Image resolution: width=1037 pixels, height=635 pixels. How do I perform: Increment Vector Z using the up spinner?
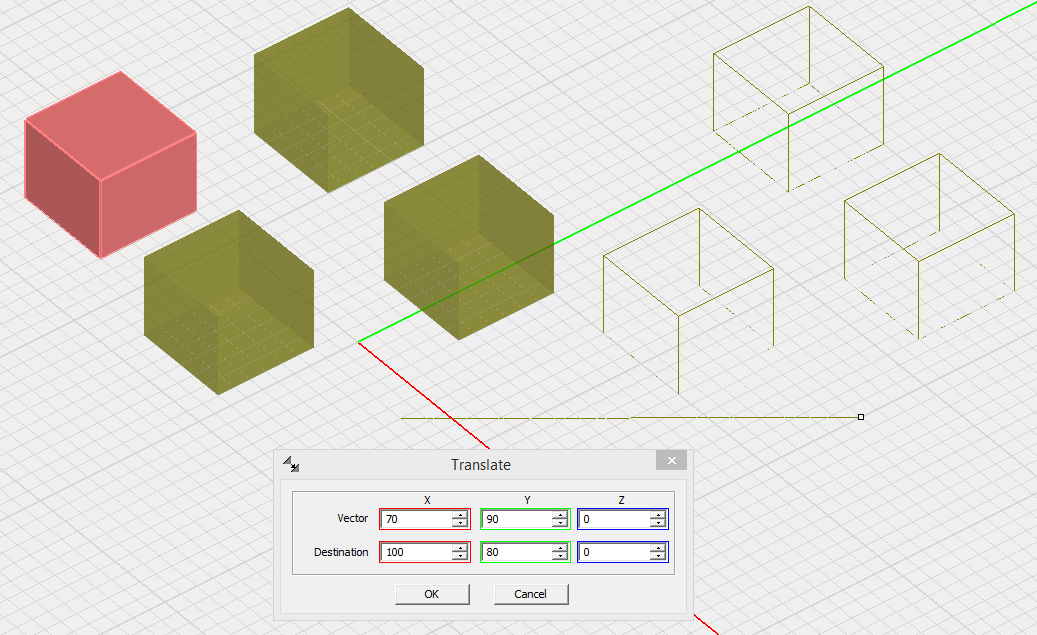click(657, 515)
